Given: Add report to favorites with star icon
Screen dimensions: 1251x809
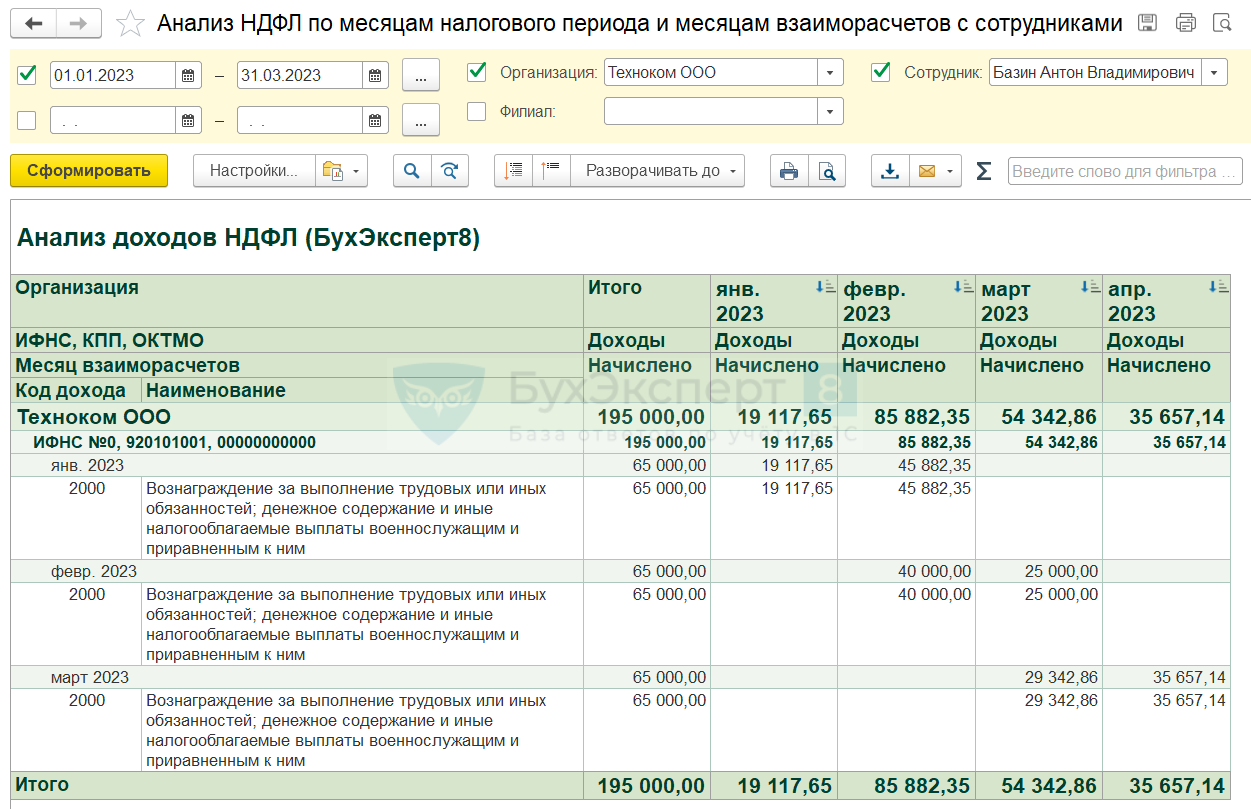Looking at the screenshot, I should 130,24.
